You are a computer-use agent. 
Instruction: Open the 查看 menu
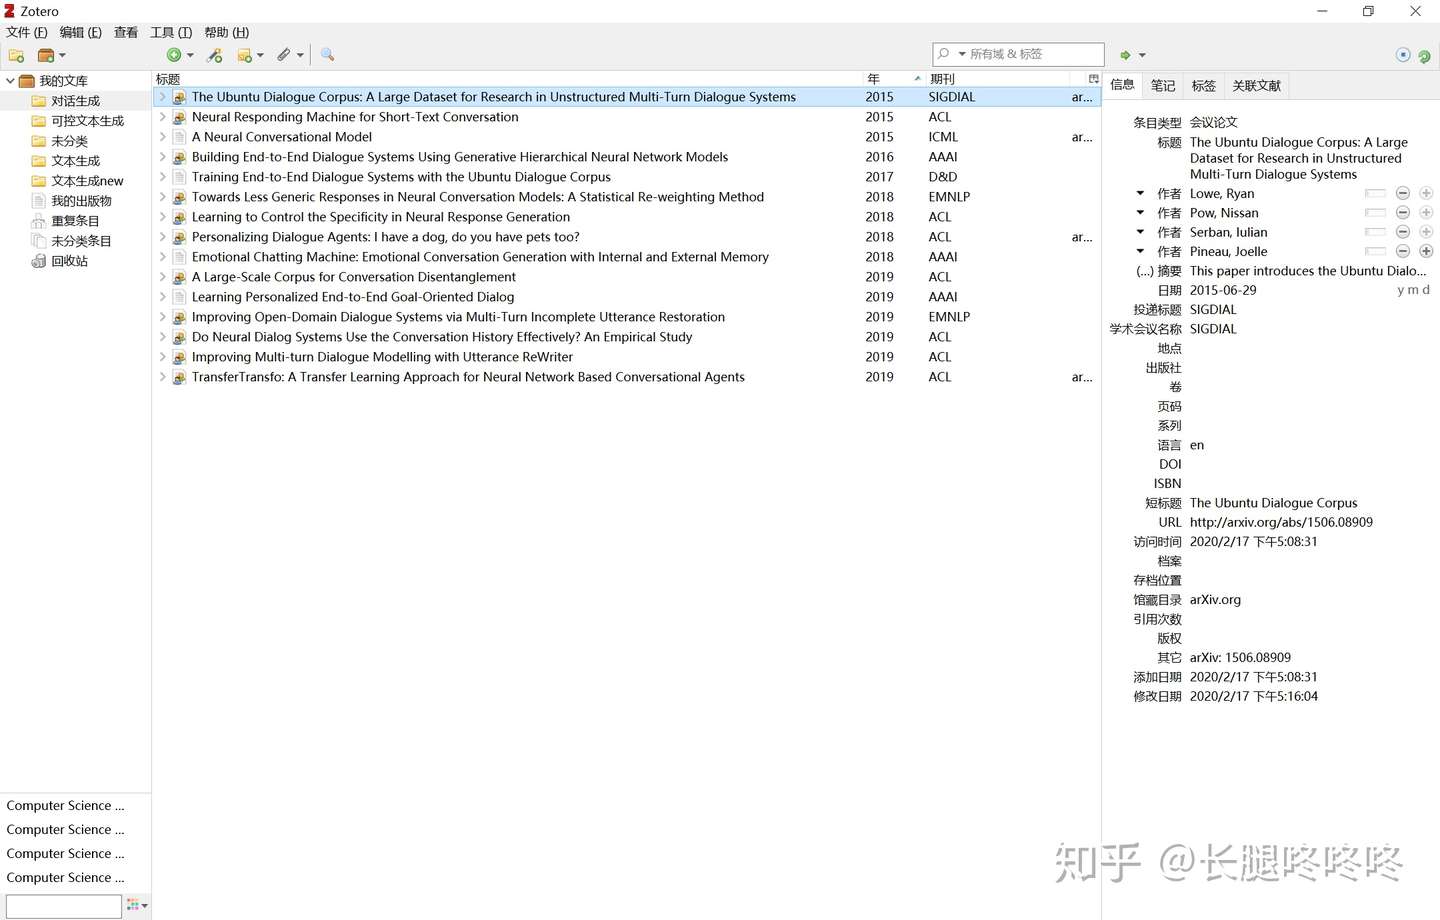click(126, 32)
